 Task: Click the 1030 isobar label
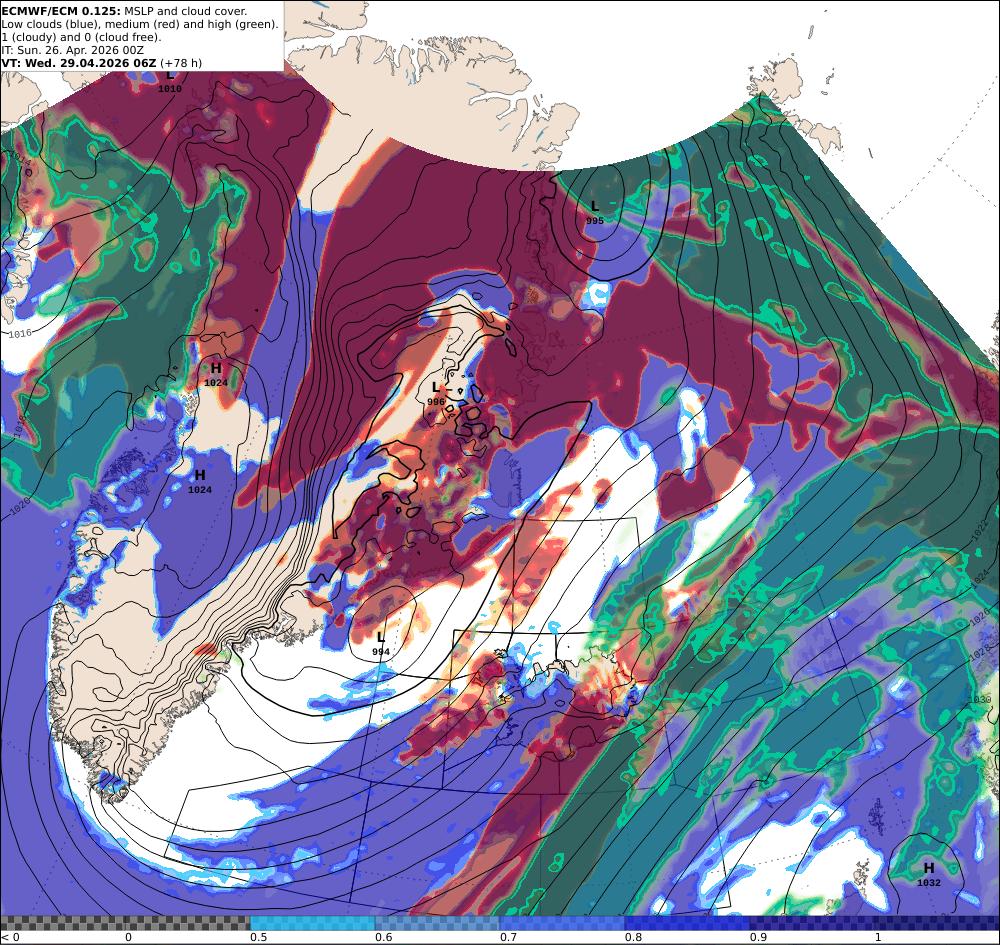tap(982, 700)
